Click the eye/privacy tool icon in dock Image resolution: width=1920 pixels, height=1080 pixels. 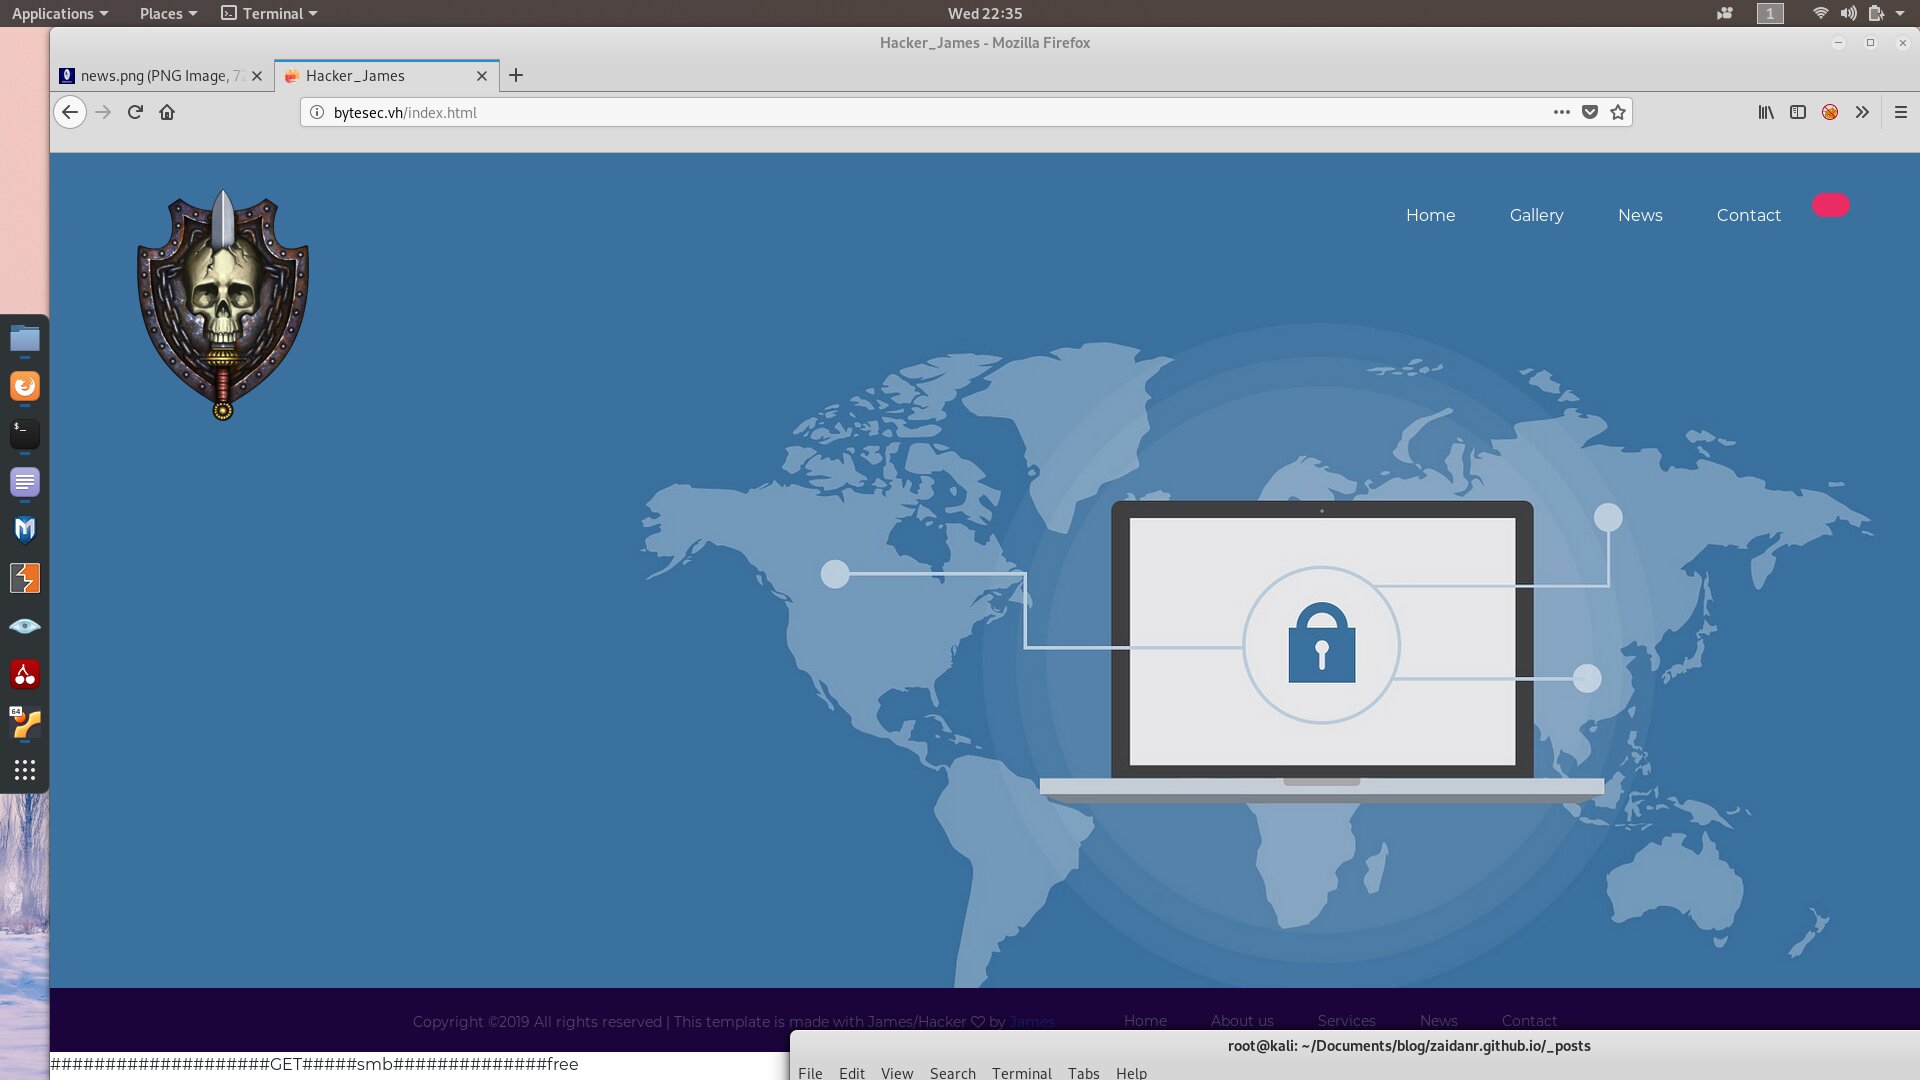pos(24,626)
